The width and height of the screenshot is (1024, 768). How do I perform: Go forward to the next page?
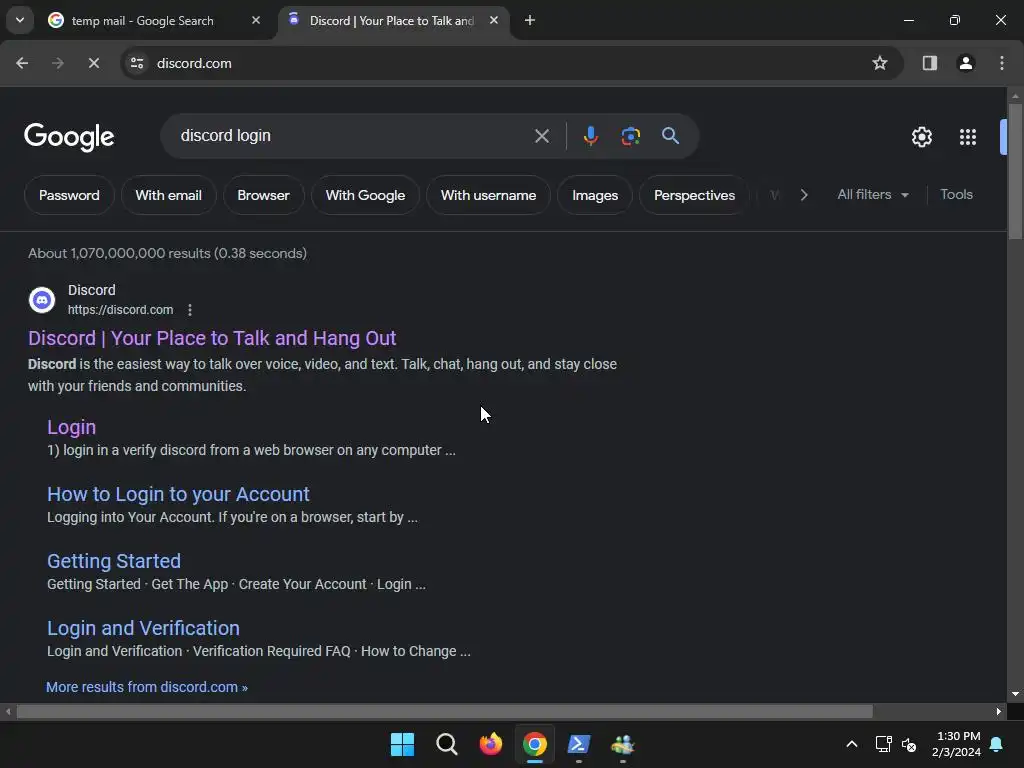point(58,63)
